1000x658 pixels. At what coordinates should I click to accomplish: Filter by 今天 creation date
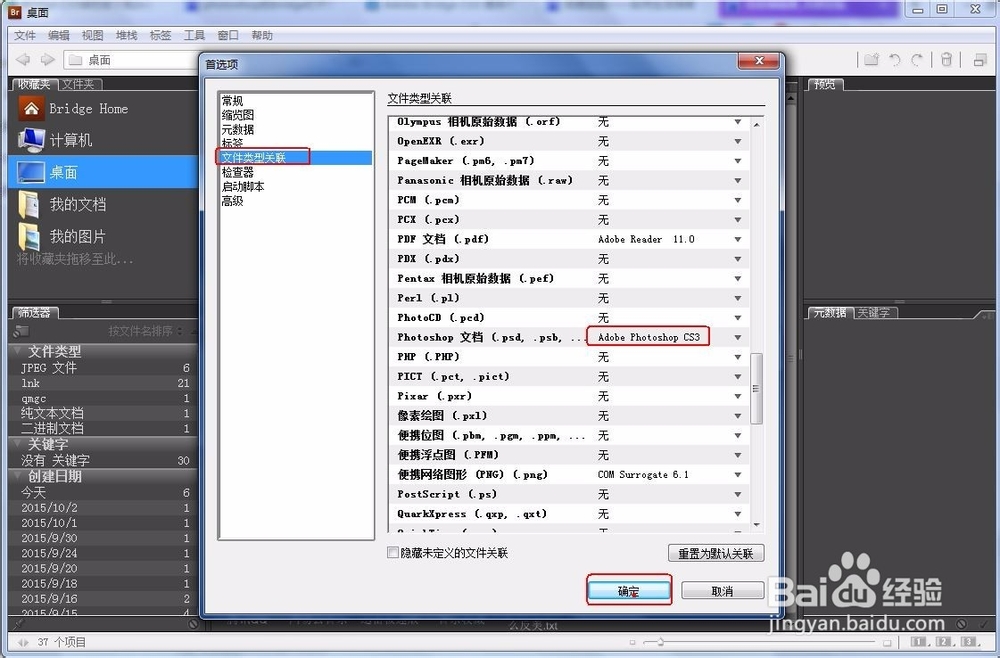click(x=103, y=492)
